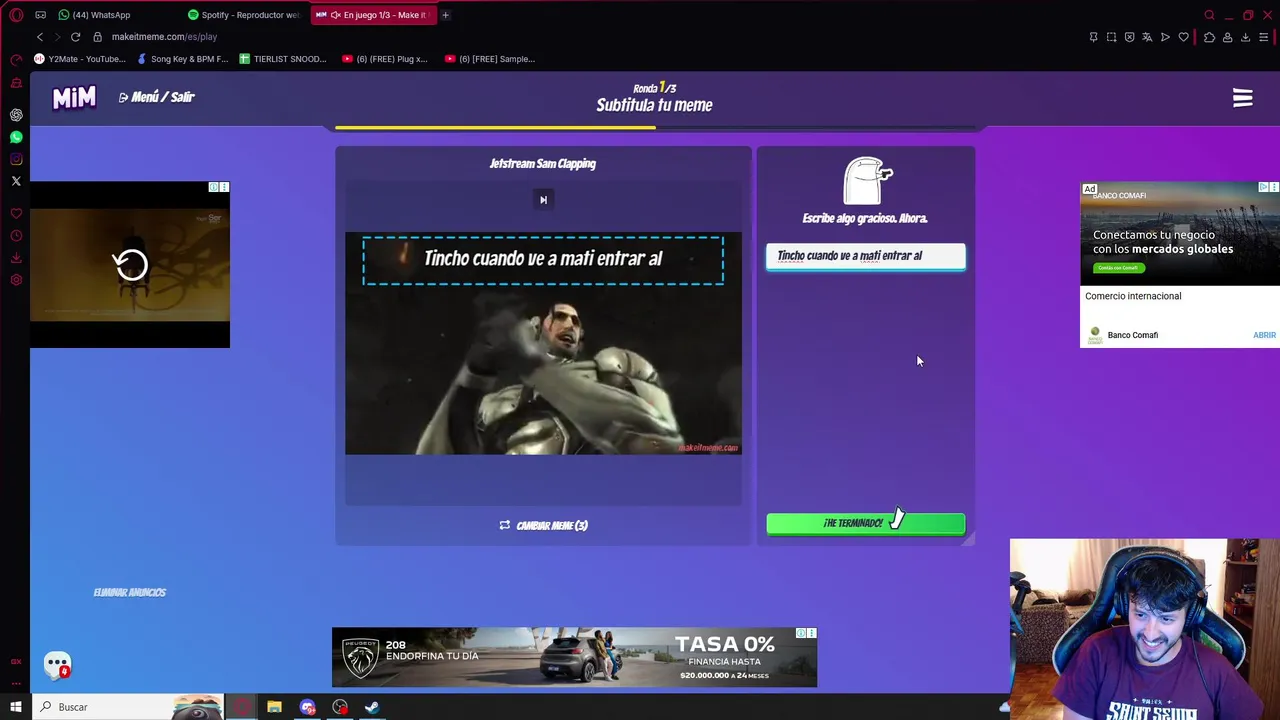1280x720 pixels.
Task: Open the sidebar settings gear icon
Action: point(16,280)
